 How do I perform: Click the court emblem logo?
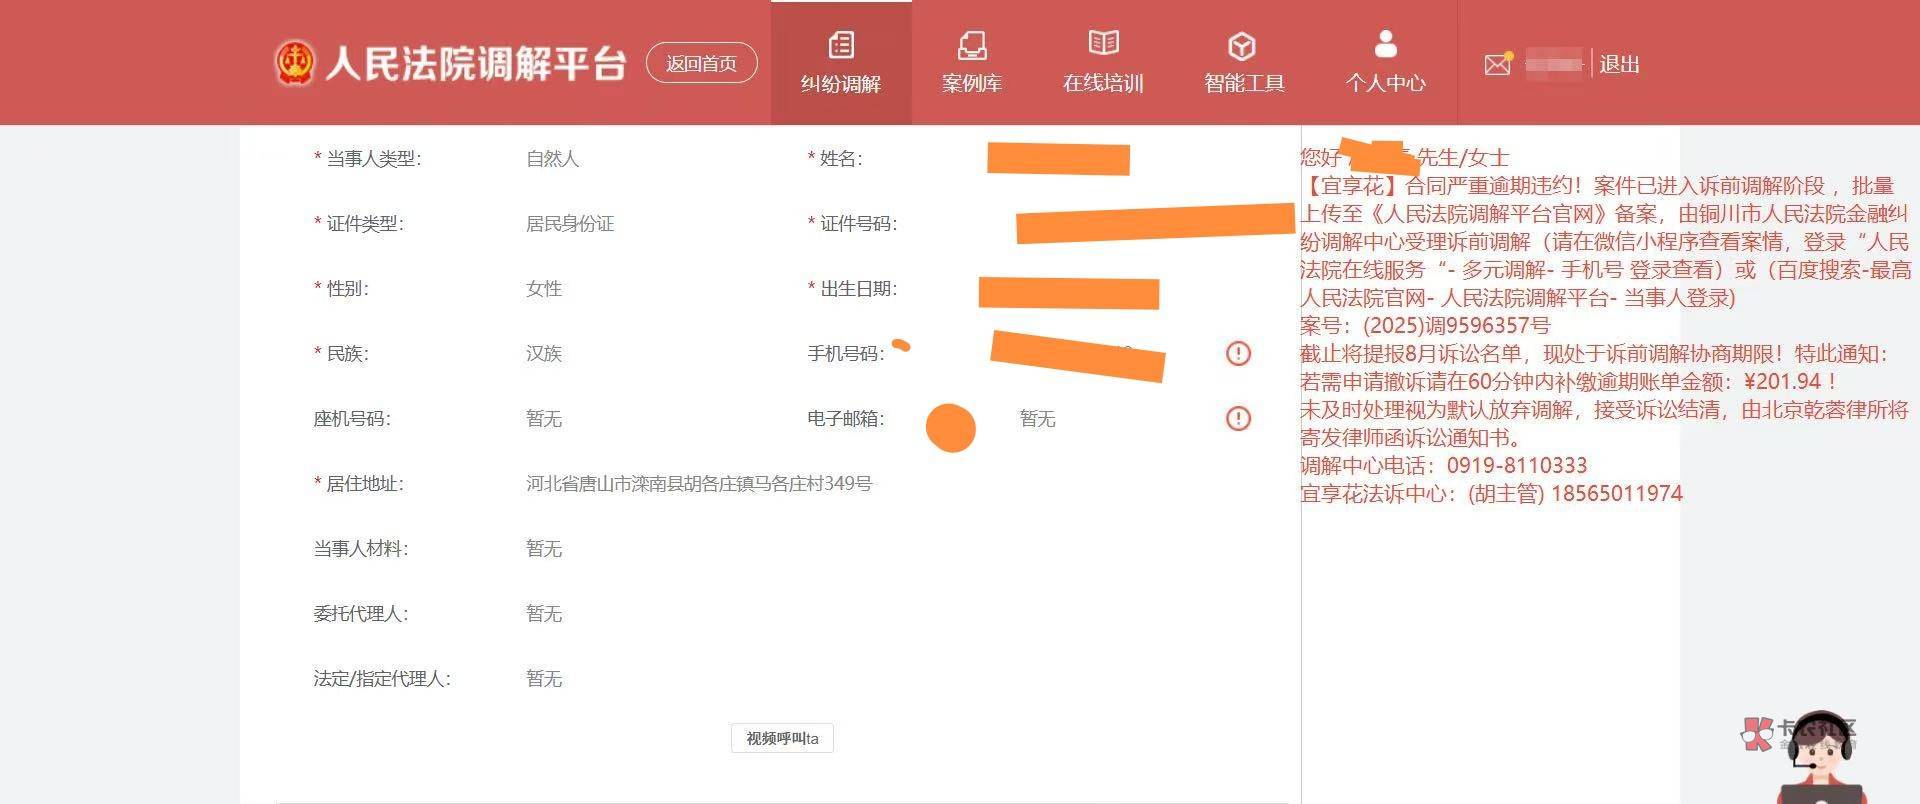(294, 63)
